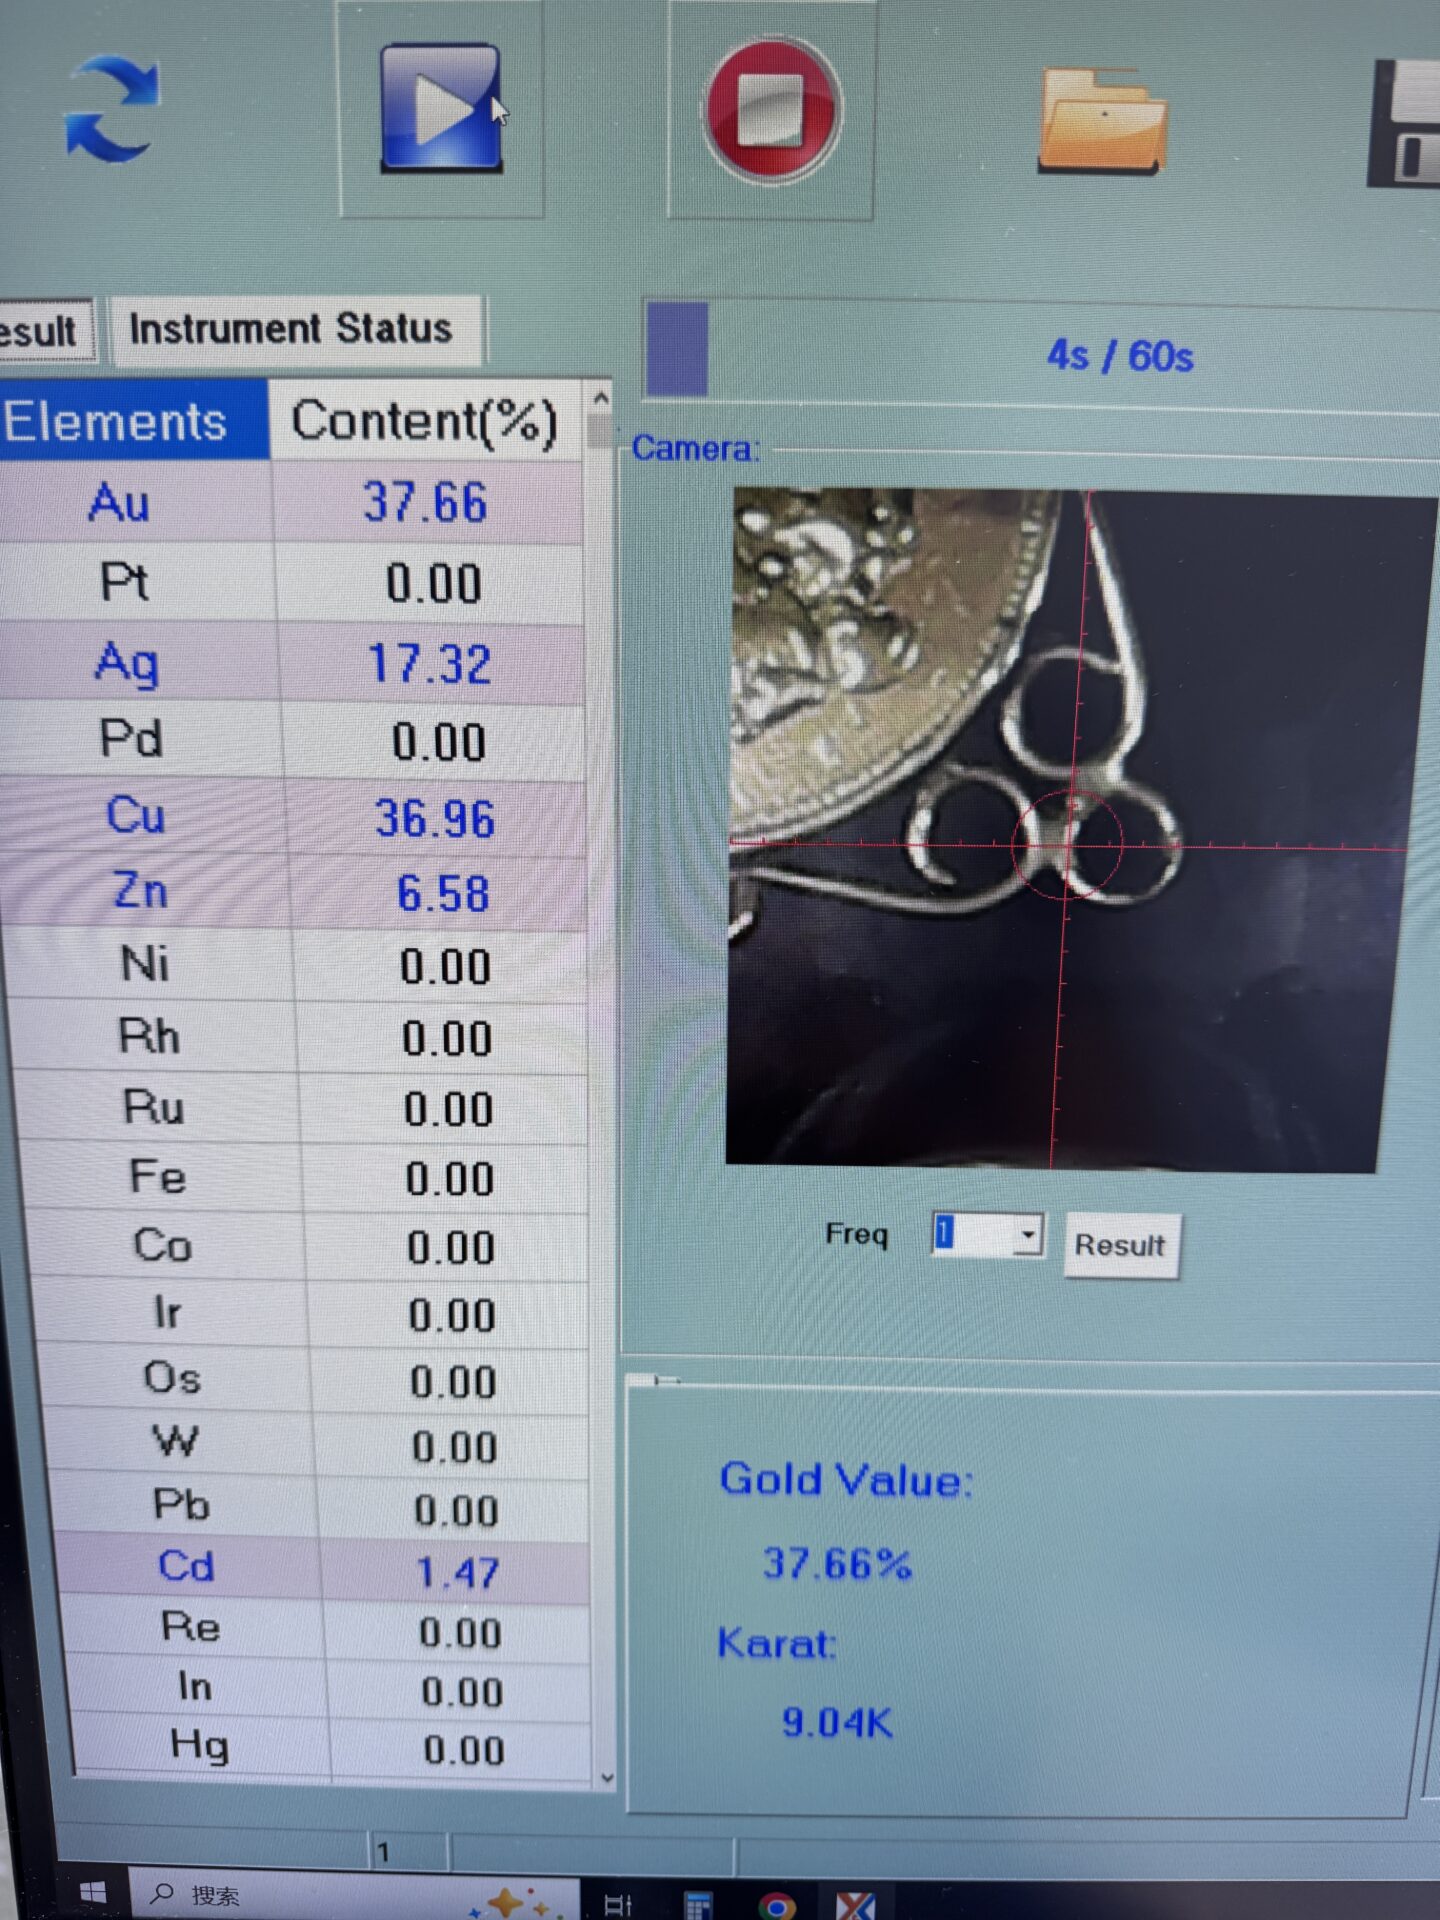The image size is (1440, 1920).
Task: Start the measurement with the play button
Action: pos(441,108)
